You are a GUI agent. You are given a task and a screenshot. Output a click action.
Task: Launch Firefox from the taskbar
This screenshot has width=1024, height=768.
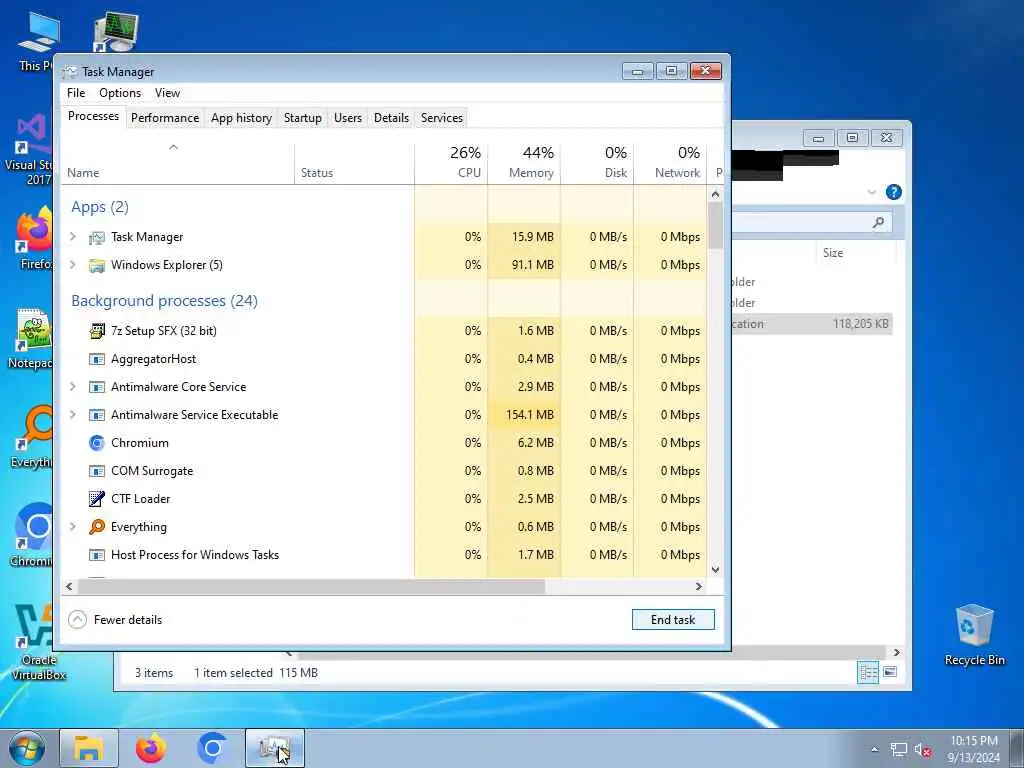(x=151, y=748)
